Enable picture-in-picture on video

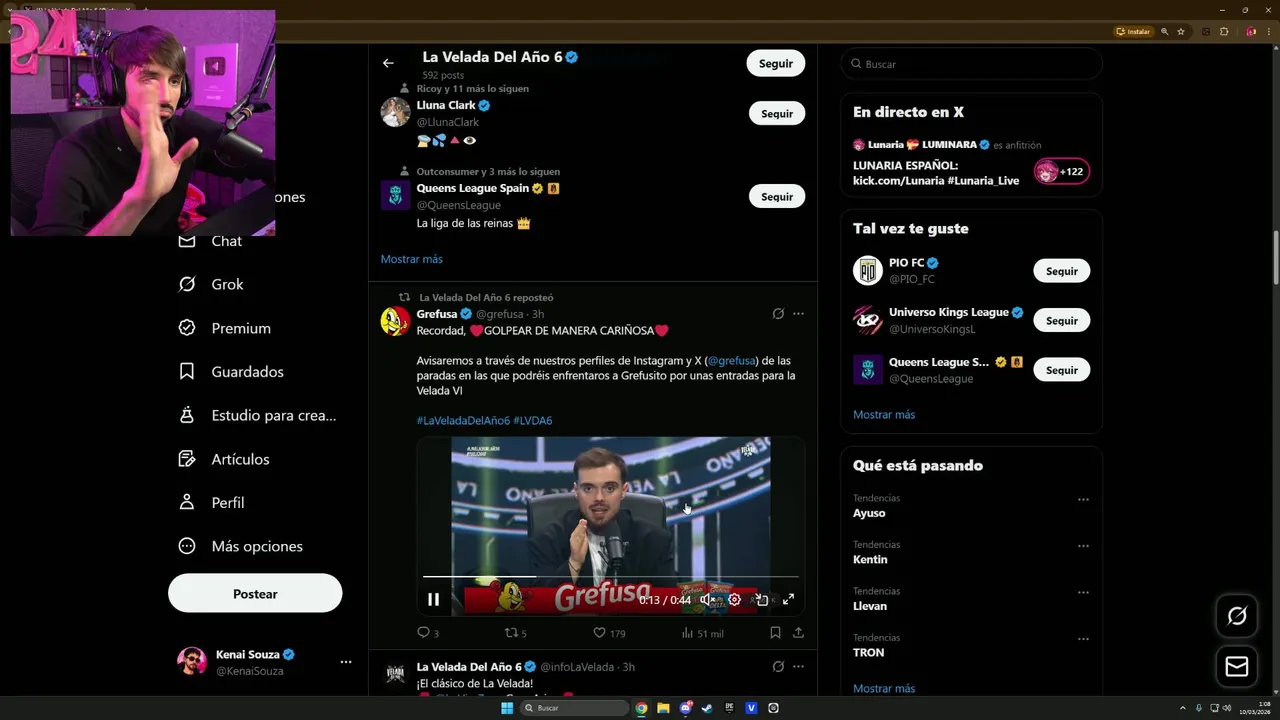[761, 600]
